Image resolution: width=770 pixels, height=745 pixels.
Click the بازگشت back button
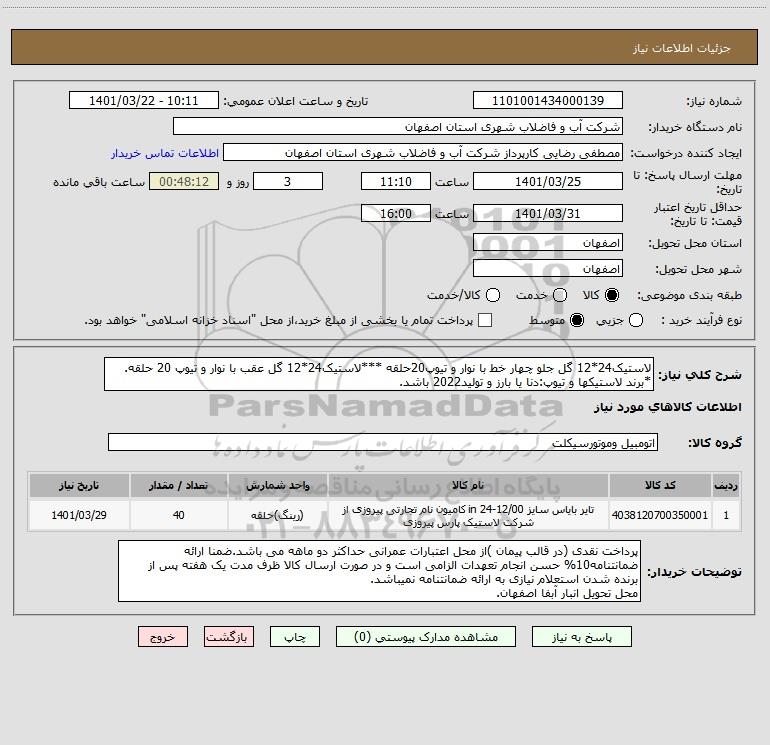[x=229, y=636]
